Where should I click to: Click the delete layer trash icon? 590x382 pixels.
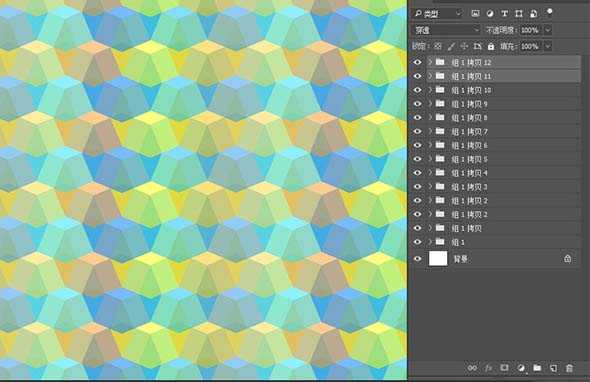coord(569,368)
